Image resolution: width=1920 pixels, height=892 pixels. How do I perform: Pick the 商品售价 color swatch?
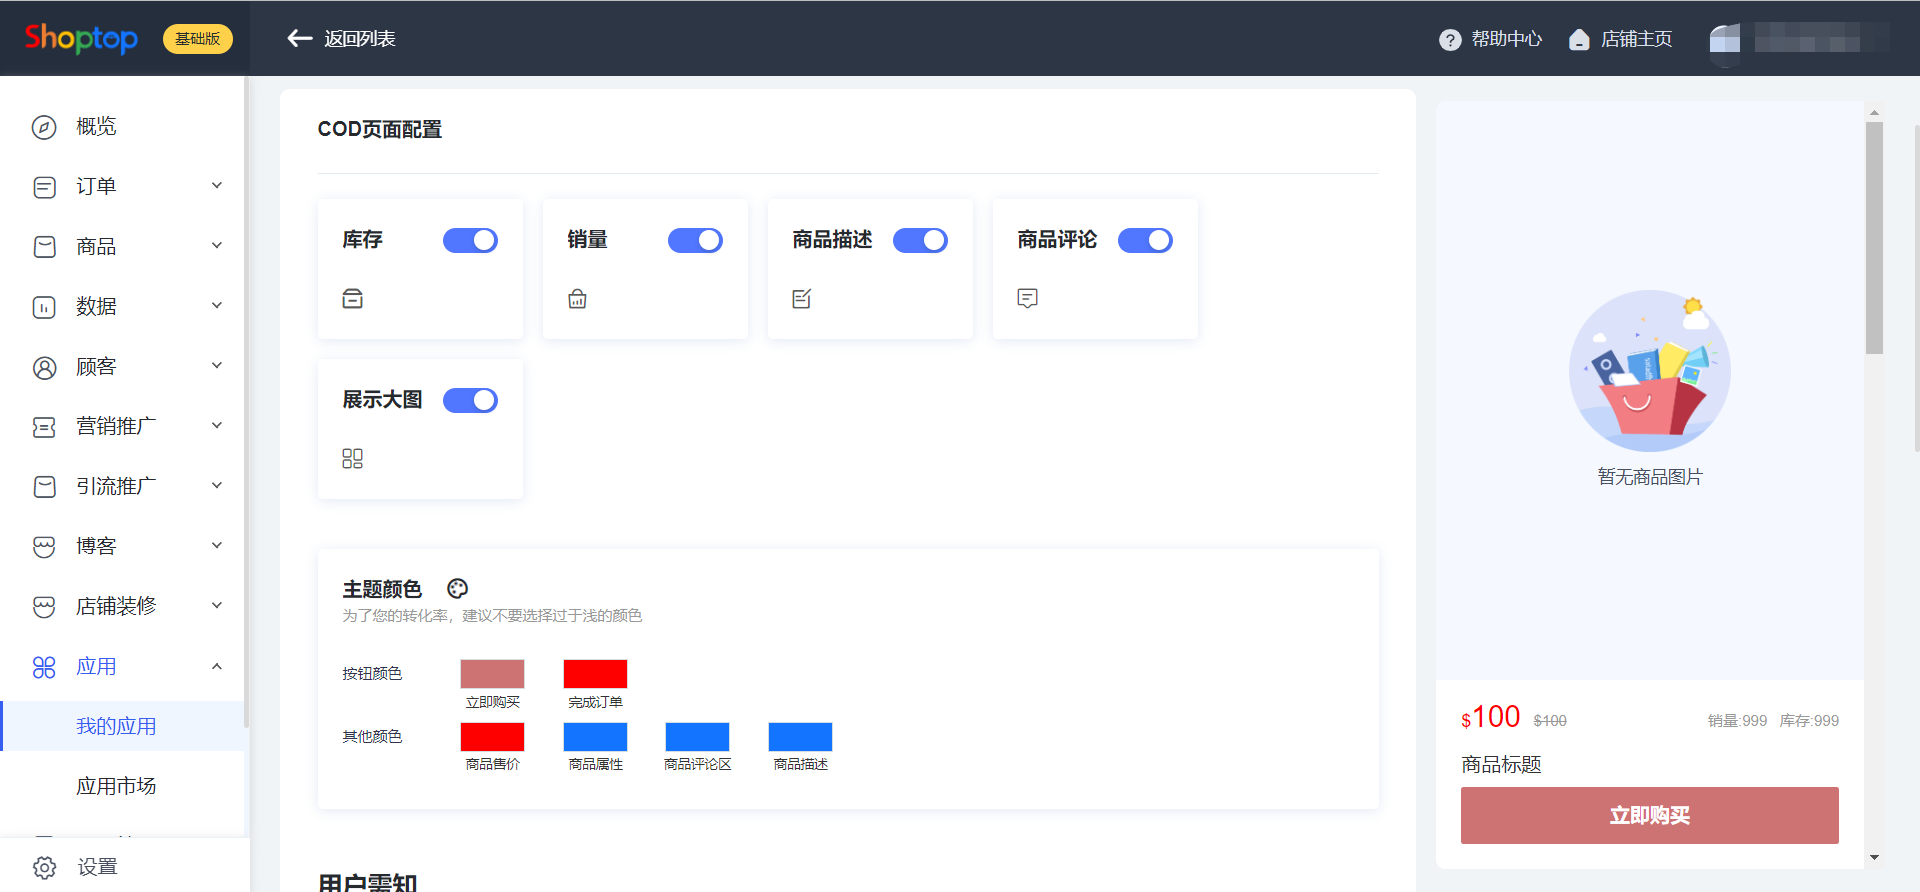pos(492,737)
